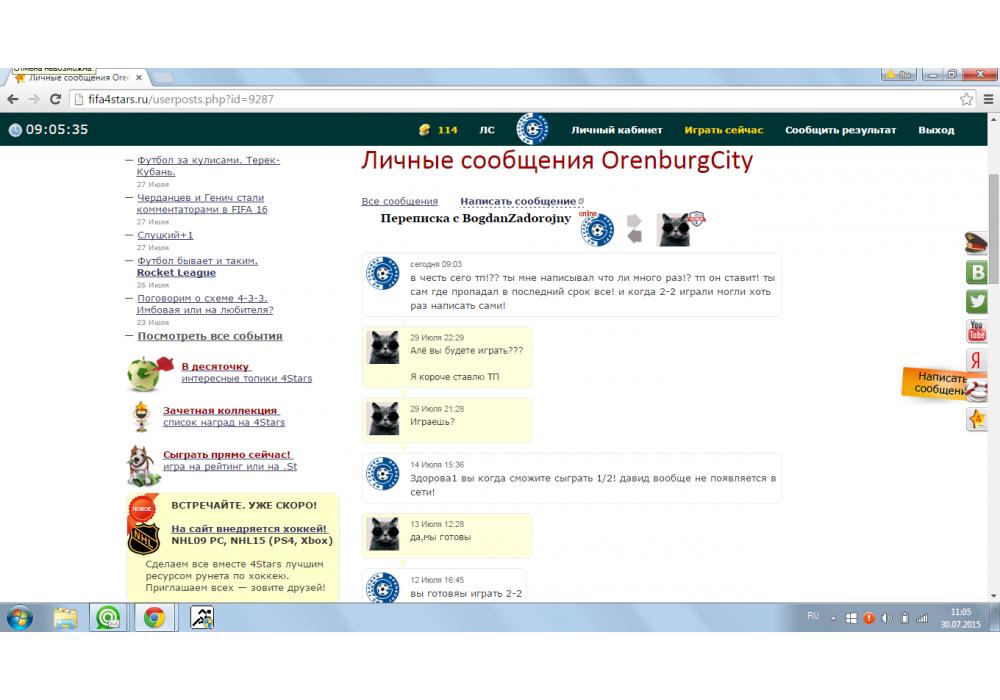Click the BogdanZadorojny cat avatar in the header
The image size is (1000, 700).
pyautogui.click(x=674, y=230)
